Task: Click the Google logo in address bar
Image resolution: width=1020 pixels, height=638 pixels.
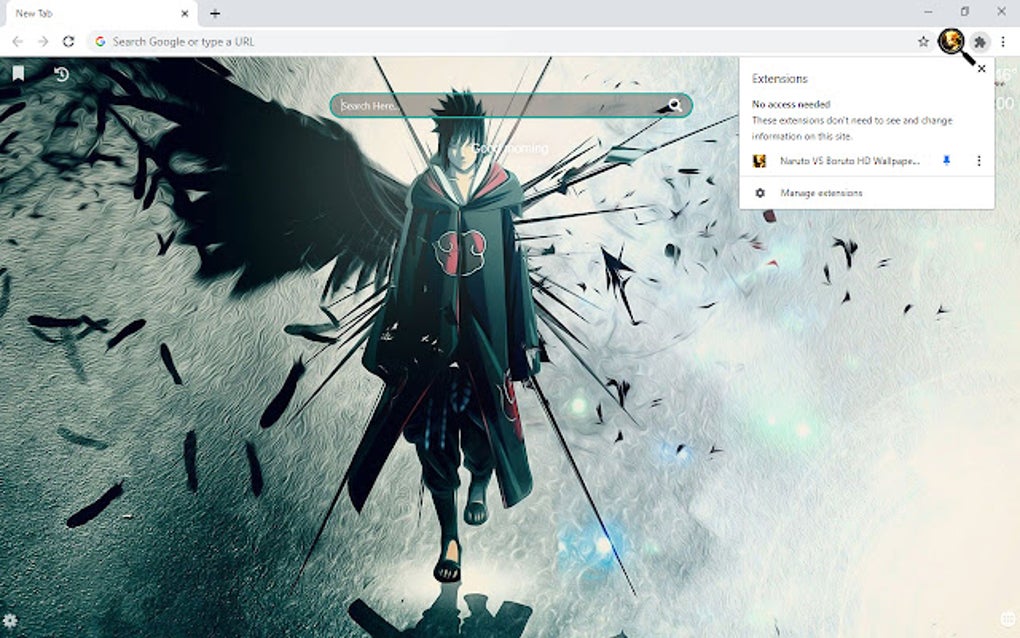Action: 100,42
